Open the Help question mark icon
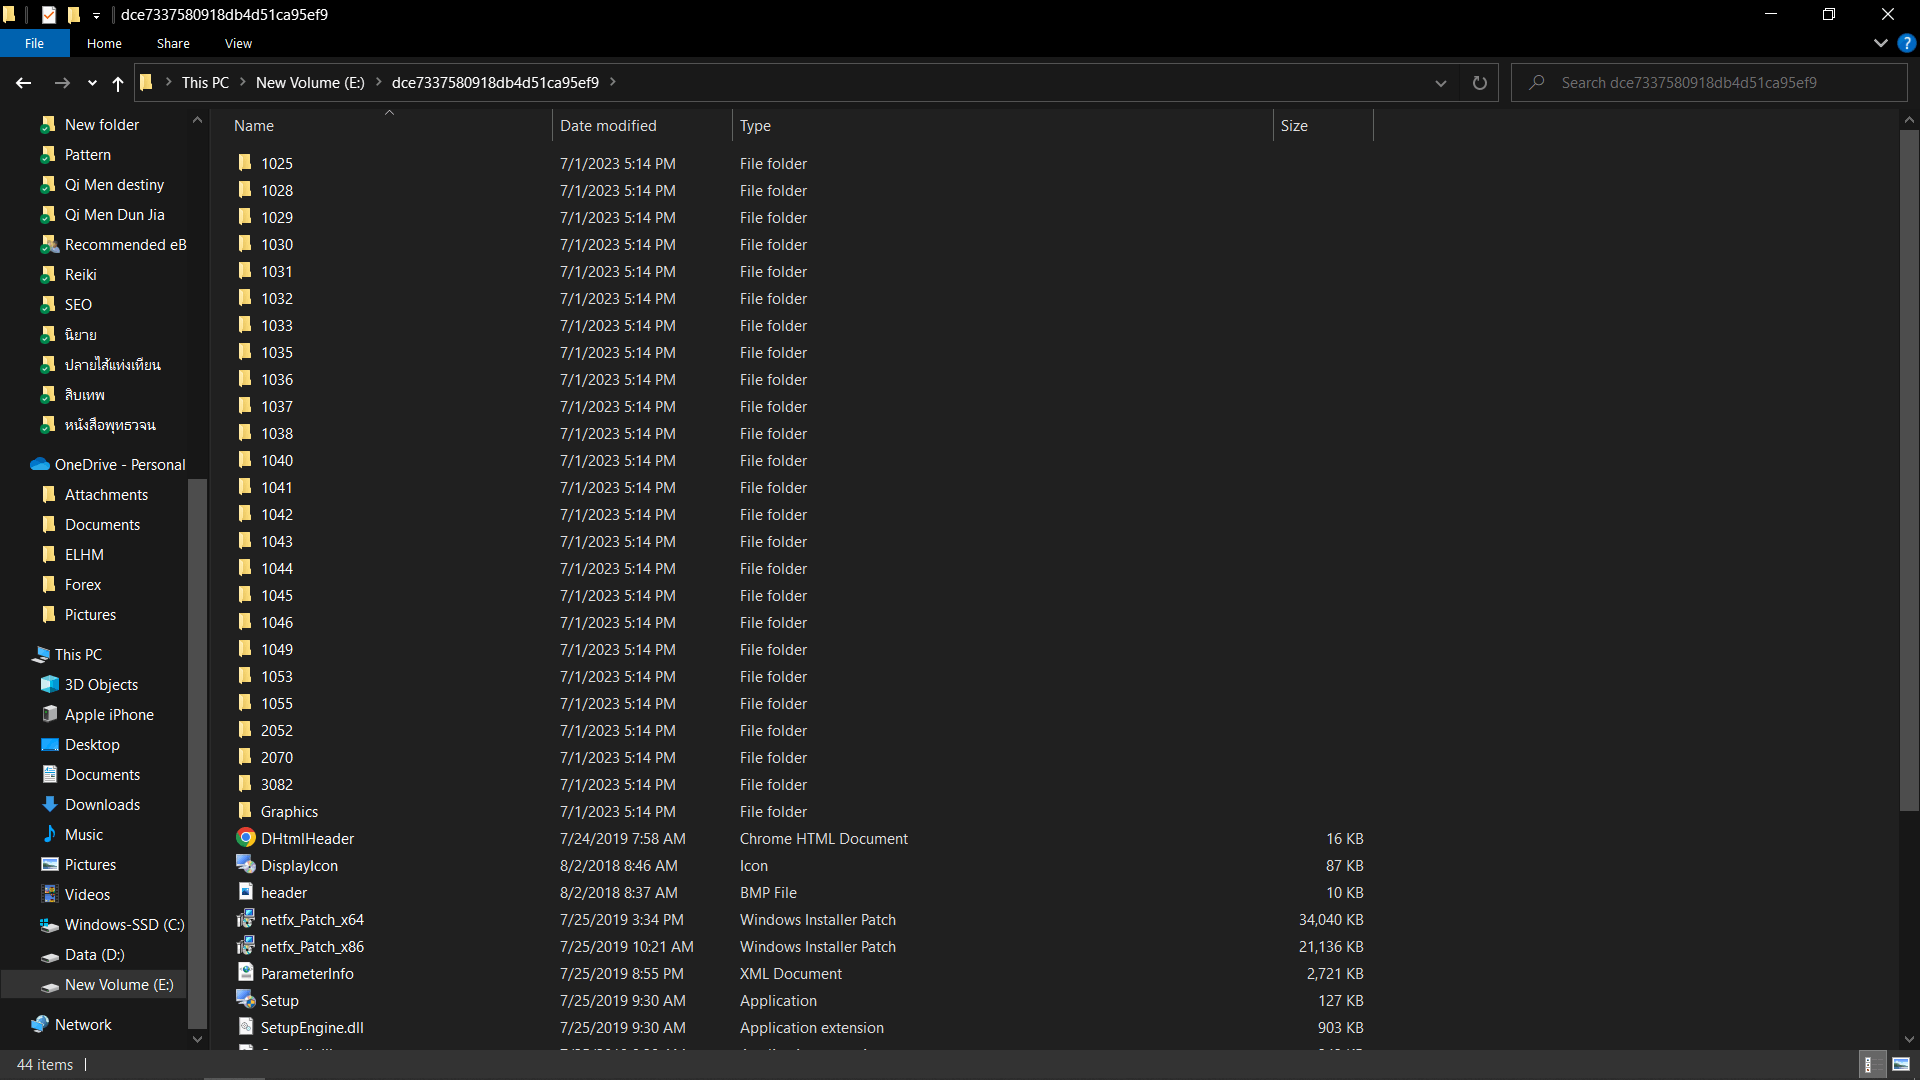Image resolution: width=1920 pixels, height=1080 pixels. pos(1907,43)
